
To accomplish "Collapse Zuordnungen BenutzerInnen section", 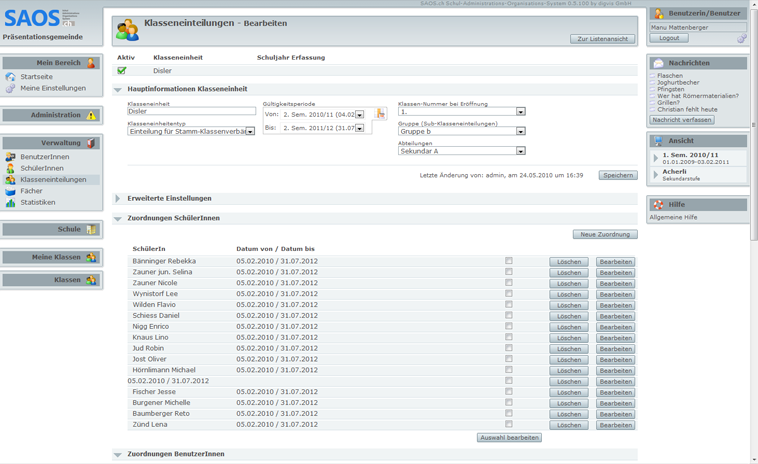I will (x=117, y=454).
